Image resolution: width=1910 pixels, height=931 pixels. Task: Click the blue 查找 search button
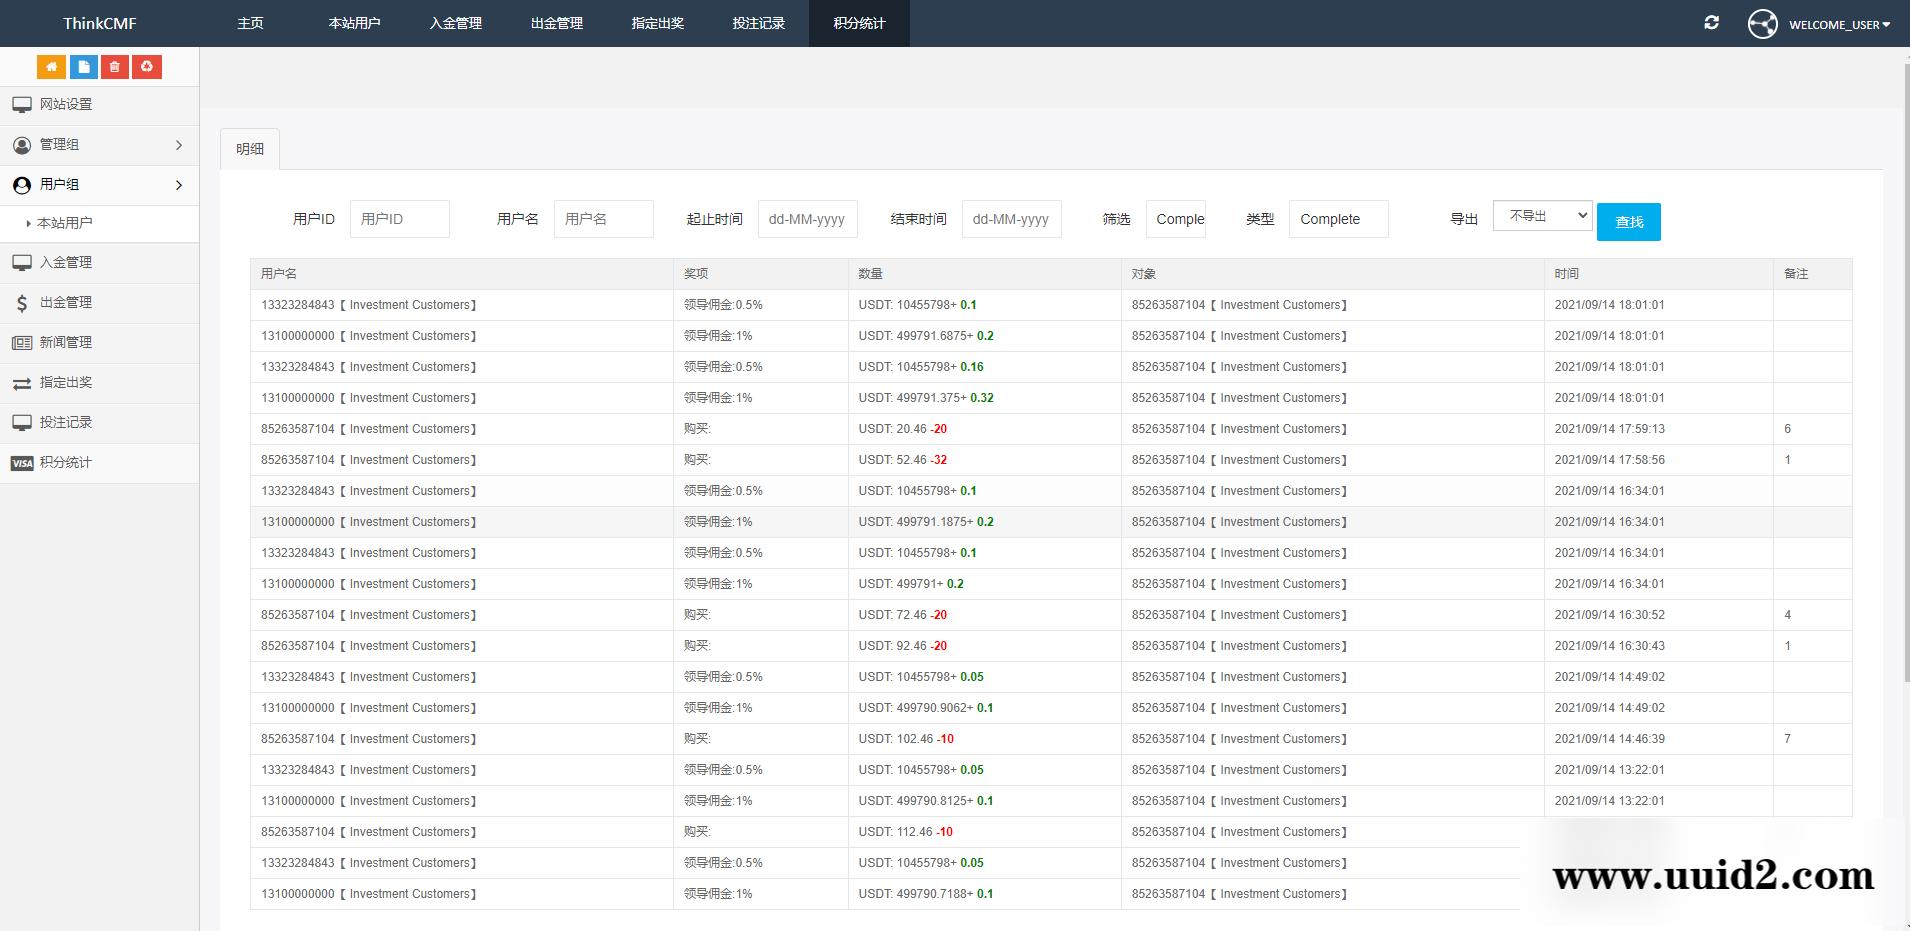point(1628,221)
